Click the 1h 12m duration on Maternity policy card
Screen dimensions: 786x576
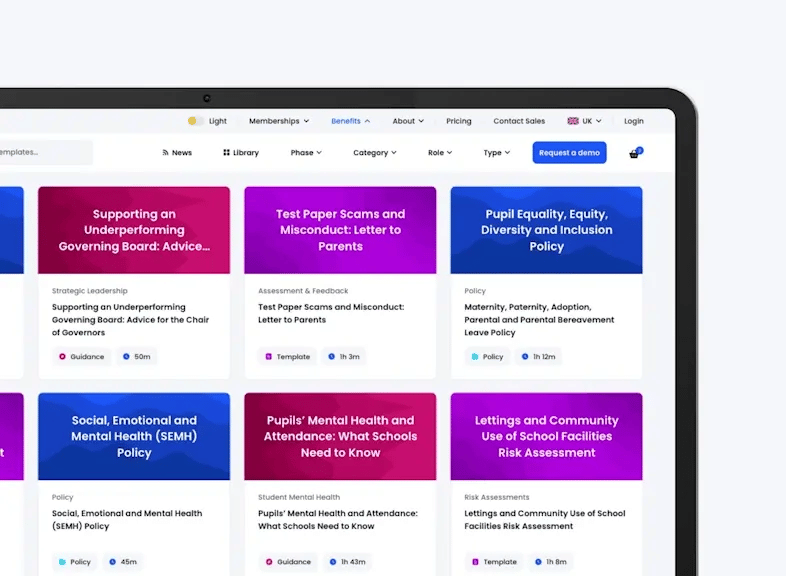(x=538, y=356)
